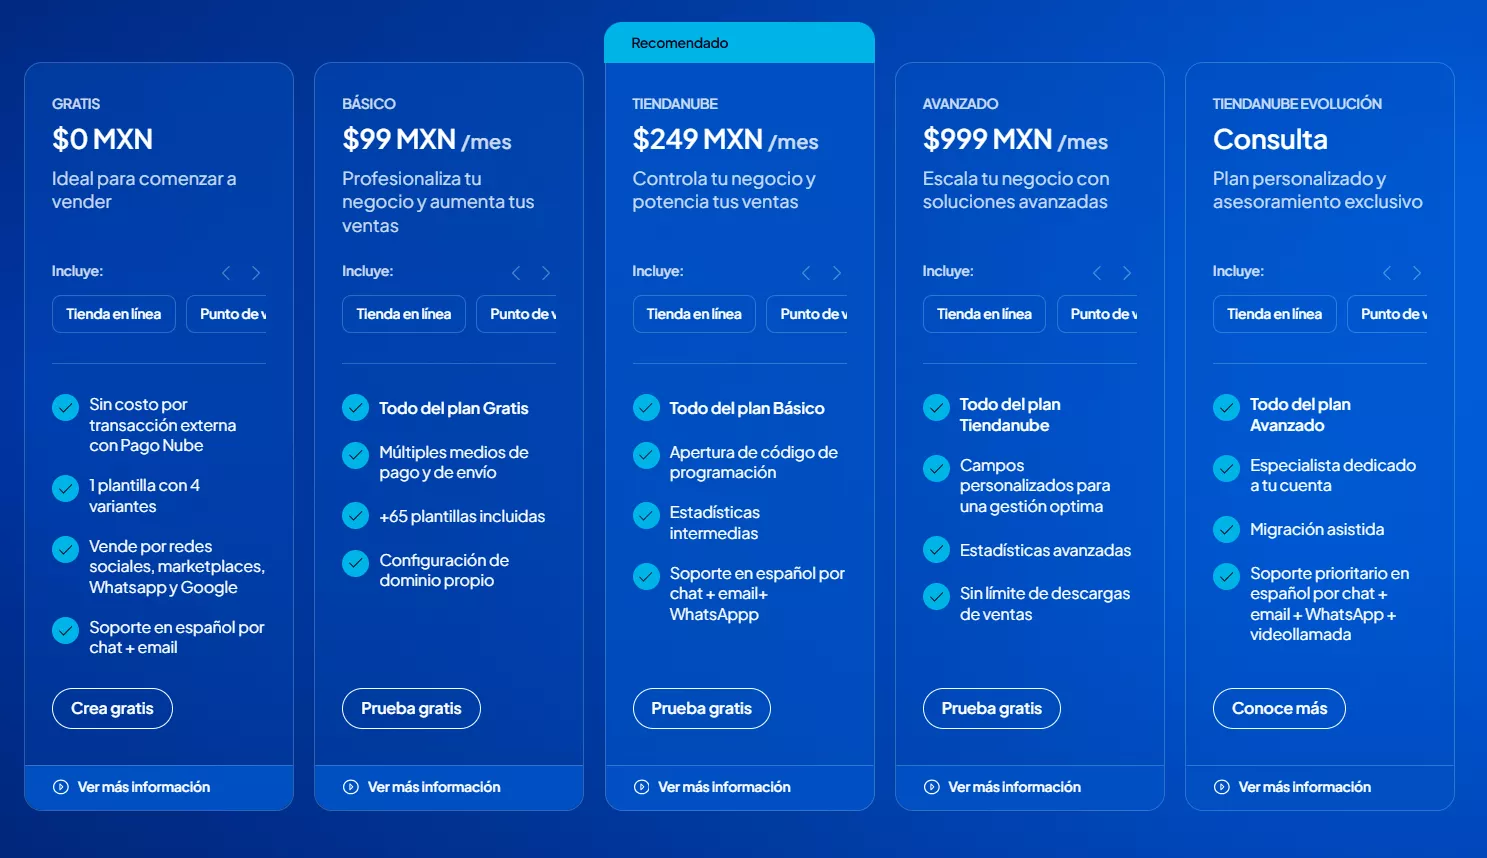Click checkmark beside 'Múltiples medios de pago'
This screenshot has height=858, width=1487.
coord(355,455)
